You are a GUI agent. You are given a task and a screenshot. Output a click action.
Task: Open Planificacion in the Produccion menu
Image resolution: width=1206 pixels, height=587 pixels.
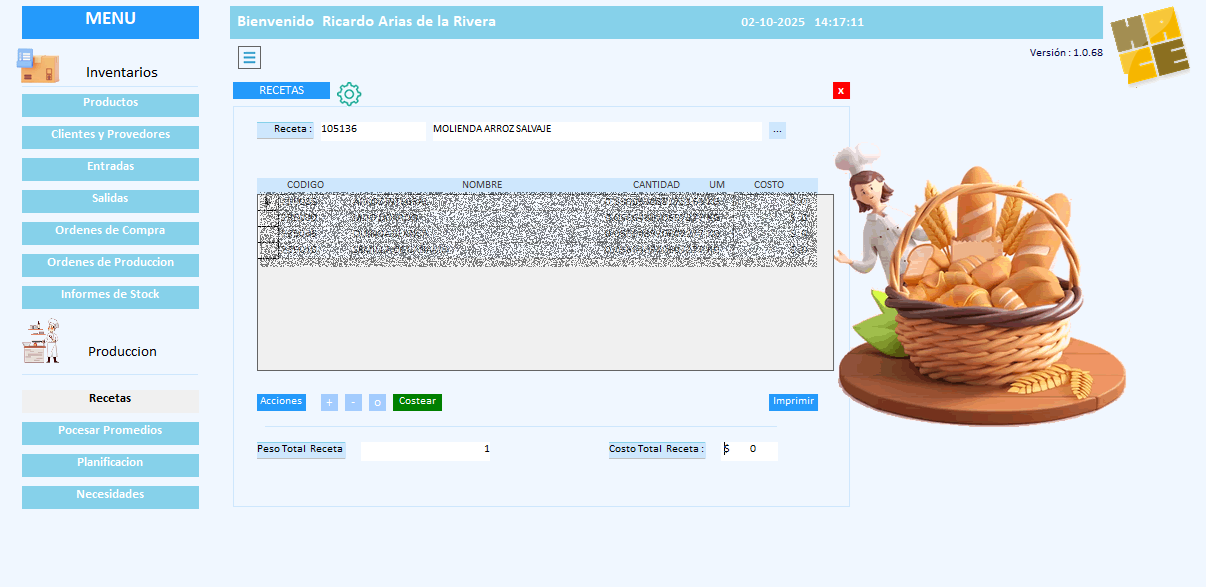pos(110,464)
